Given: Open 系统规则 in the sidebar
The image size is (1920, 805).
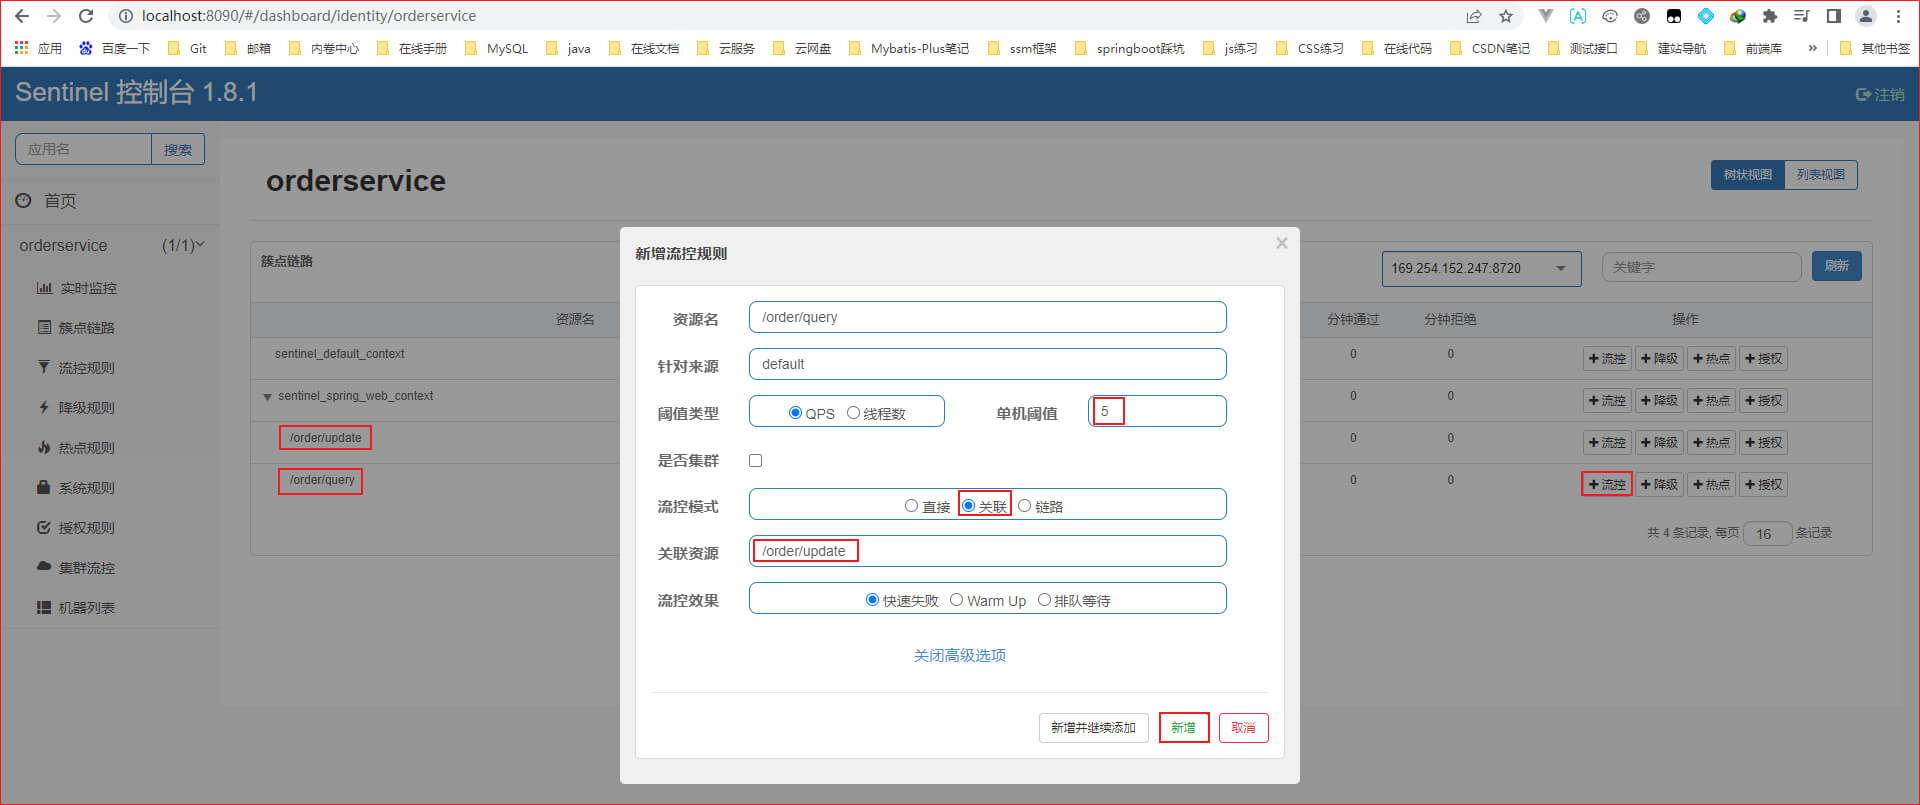Looking at the screenshot, I should [76, 488].
